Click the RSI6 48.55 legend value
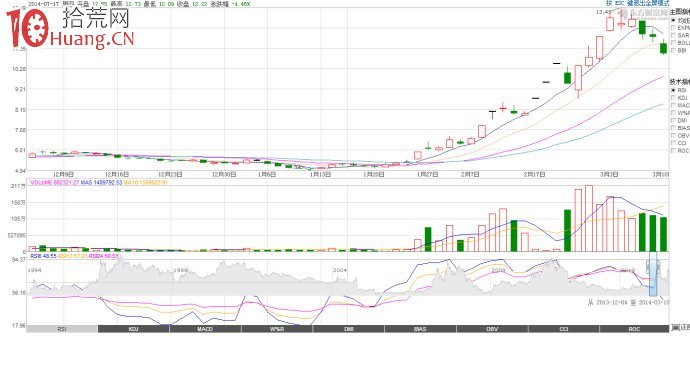690x387 pixels. tap(43, 256)
